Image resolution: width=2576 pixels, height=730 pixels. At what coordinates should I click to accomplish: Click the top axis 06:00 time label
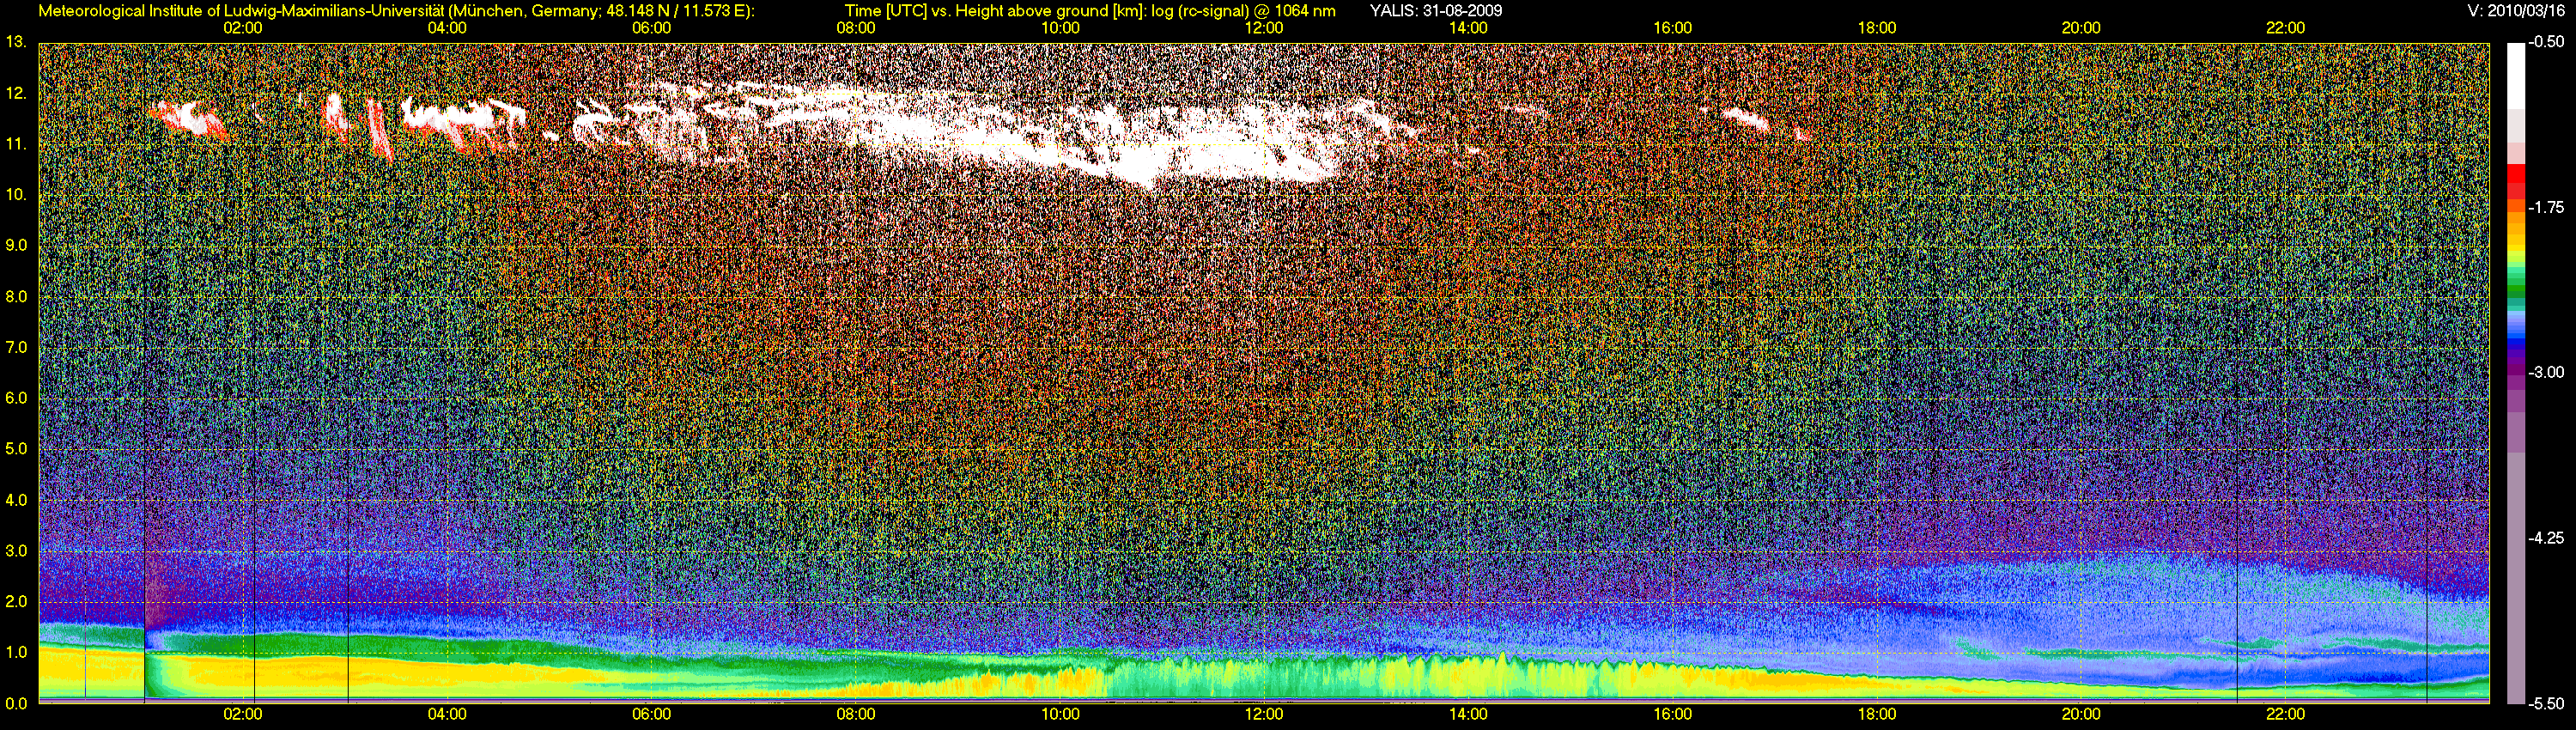coord(651,28)
